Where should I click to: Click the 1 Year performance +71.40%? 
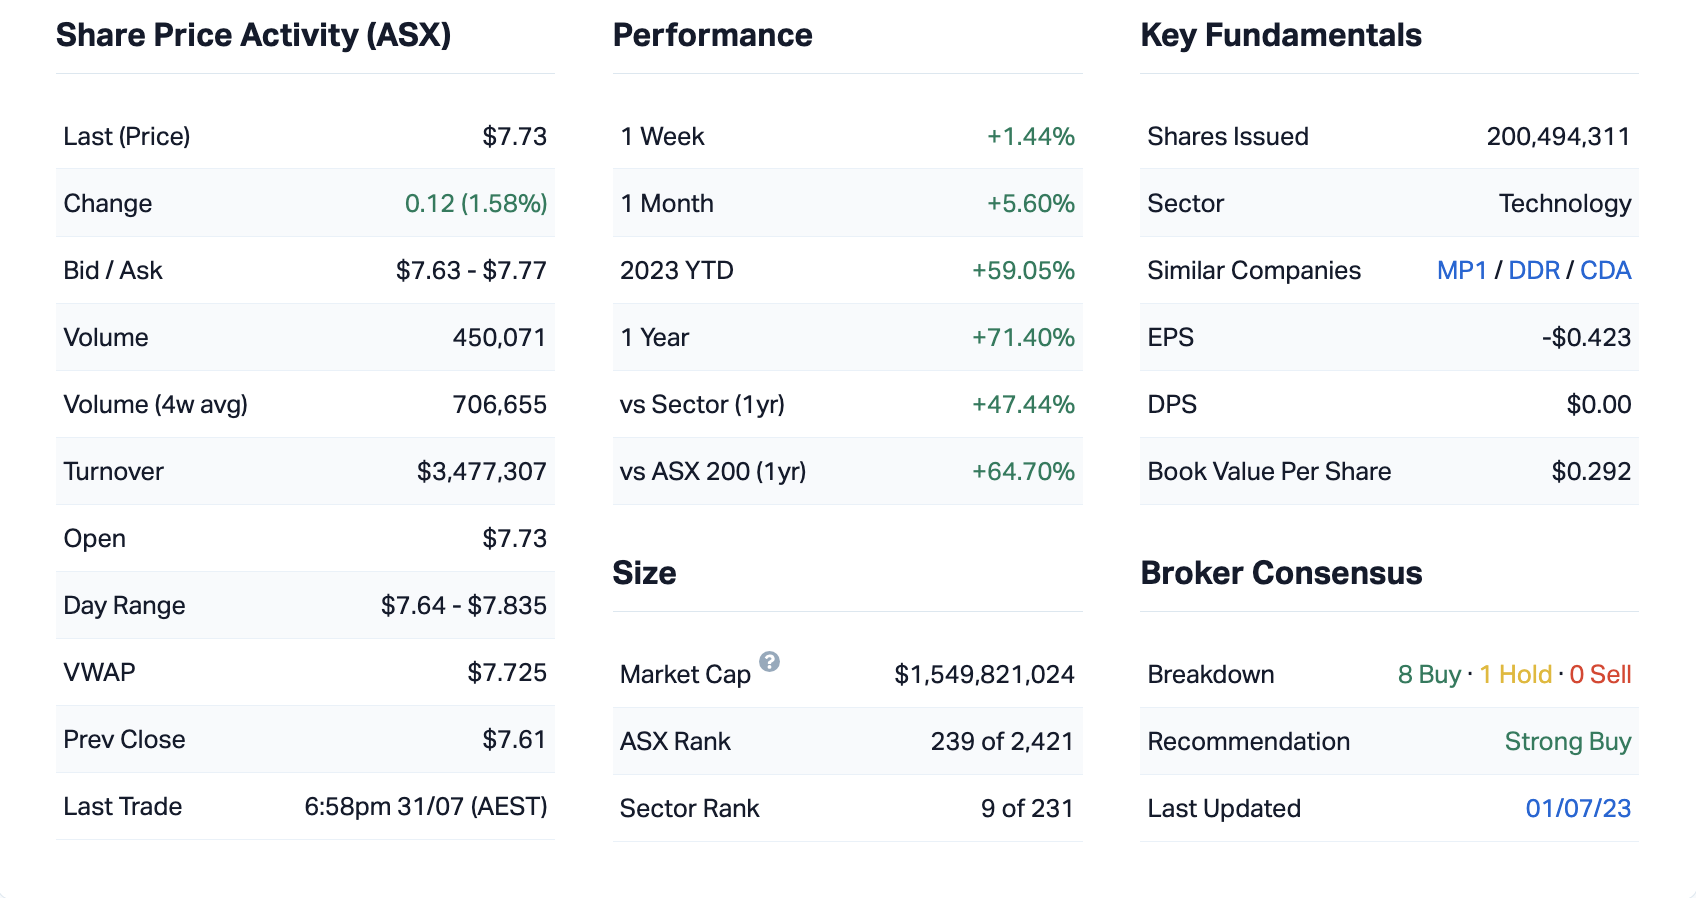pos(1023,338)
